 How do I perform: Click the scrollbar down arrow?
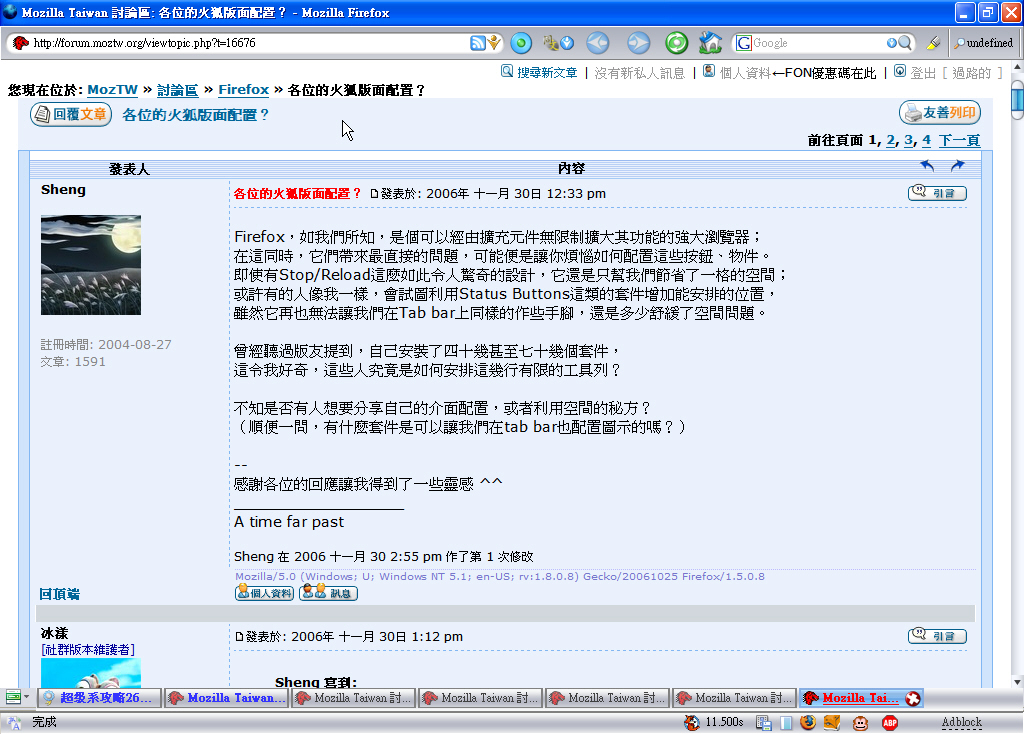tap(1017, 682)
